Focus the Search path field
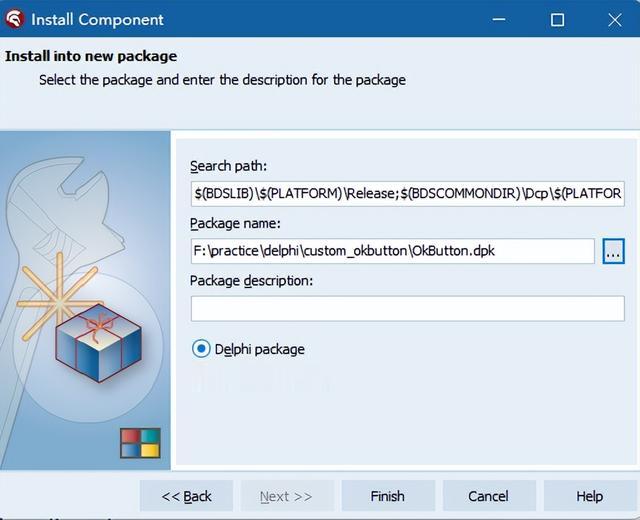The image size is (640, 520). (407, 193)
